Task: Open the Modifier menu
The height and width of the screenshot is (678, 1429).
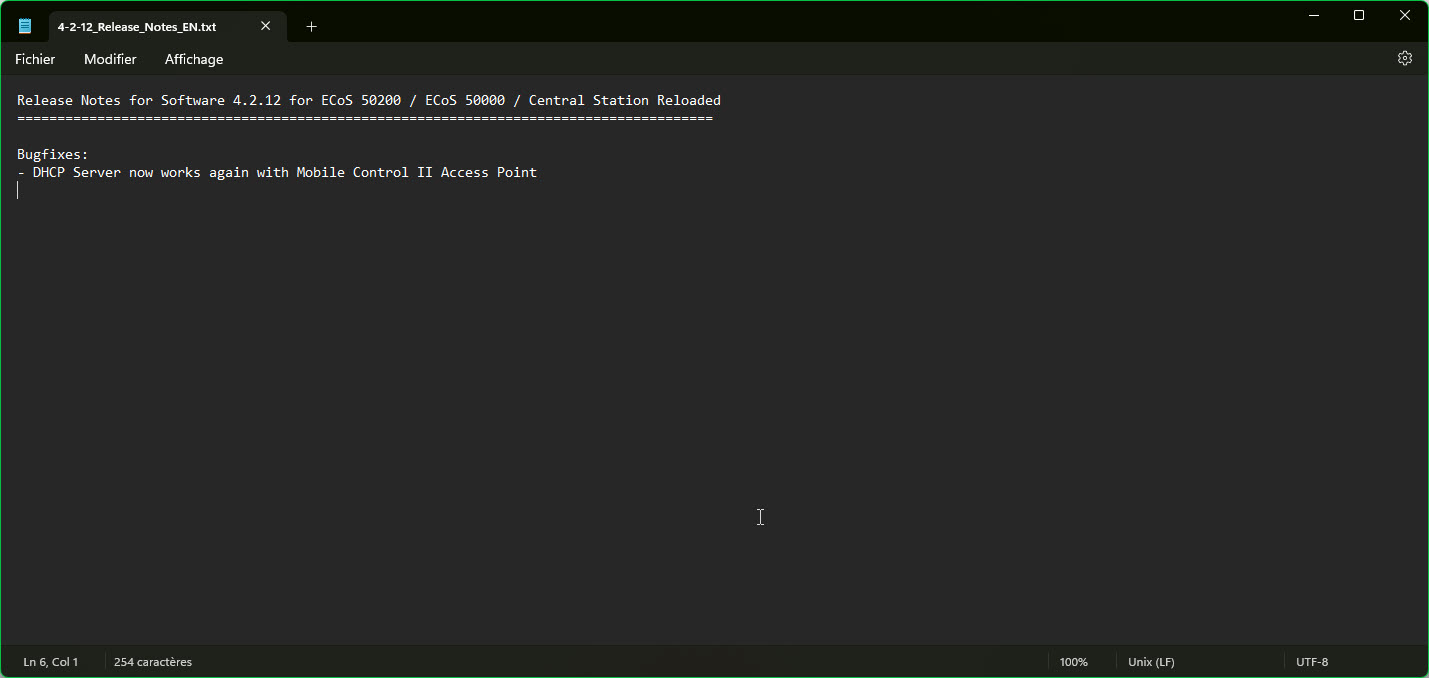Action: point(110,60)
